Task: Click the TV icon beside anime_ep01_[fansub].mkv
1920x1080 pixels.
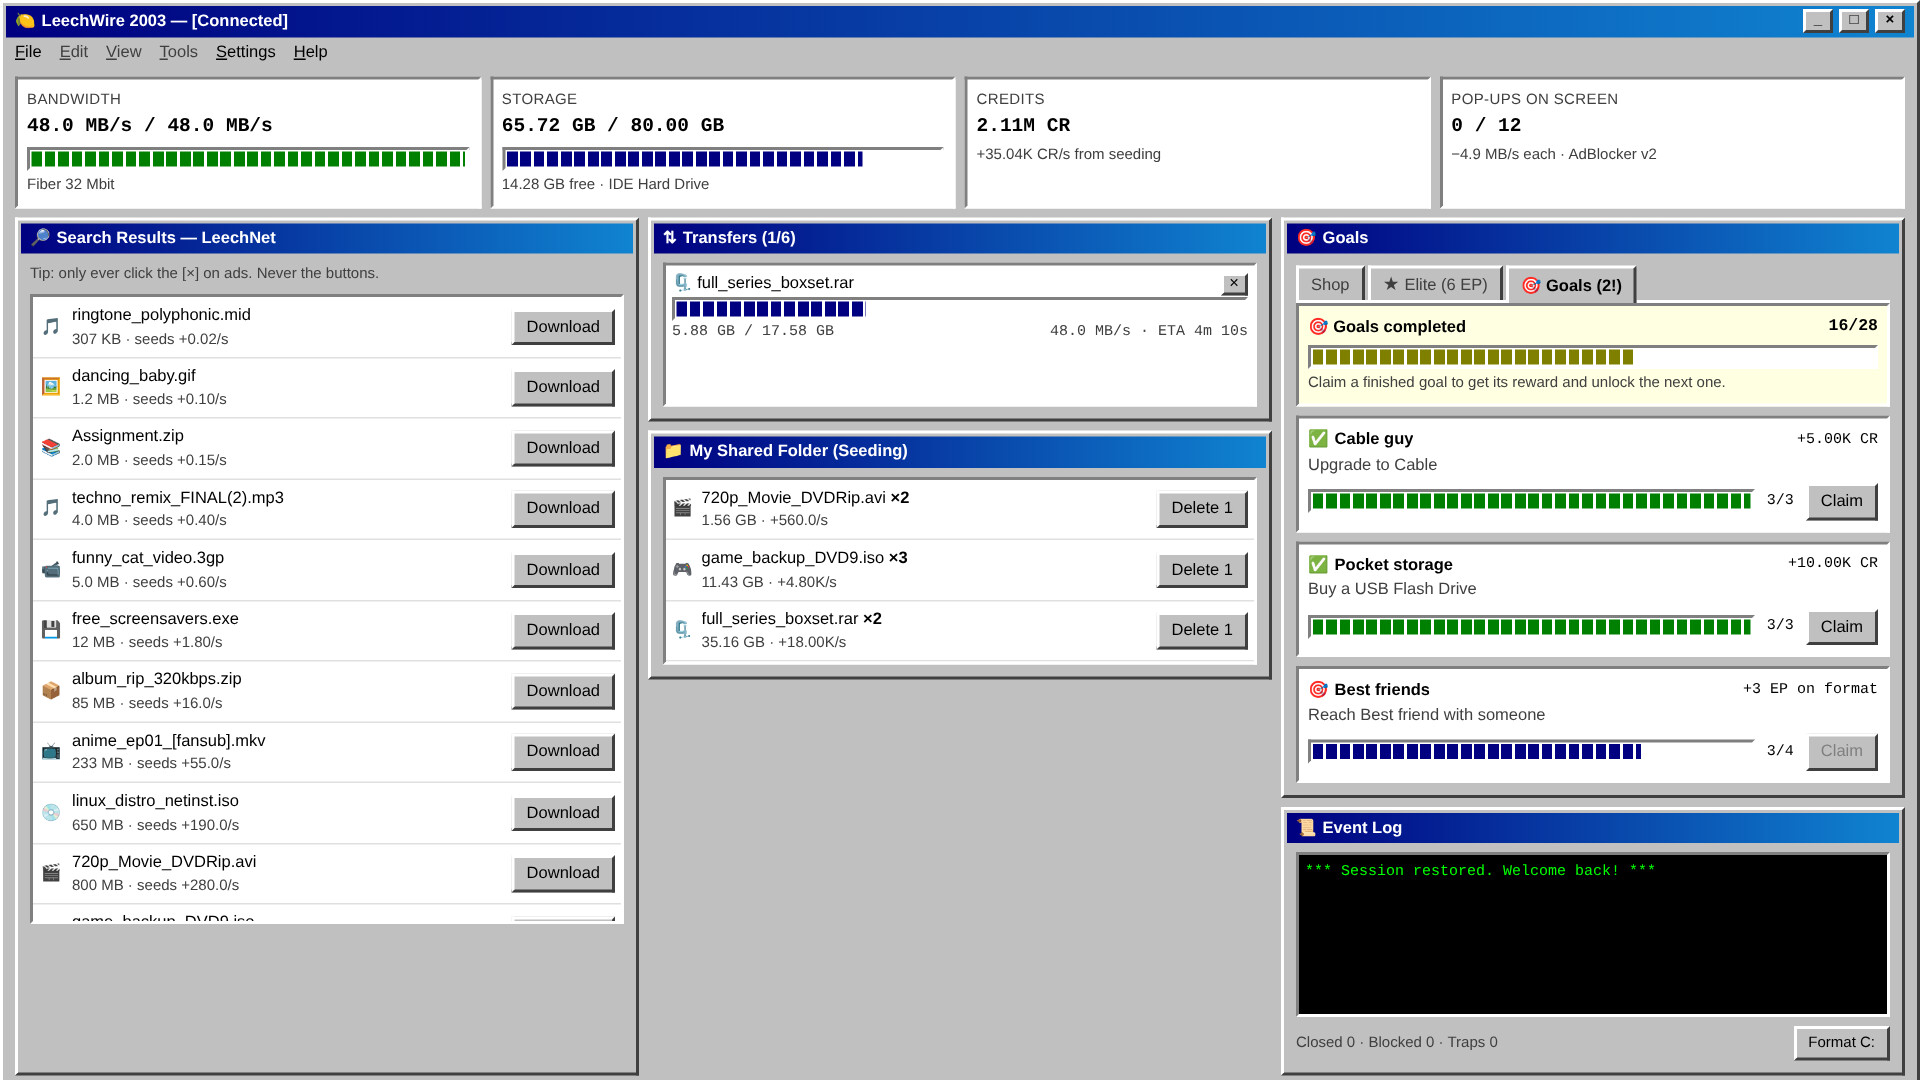Action: 51,751
